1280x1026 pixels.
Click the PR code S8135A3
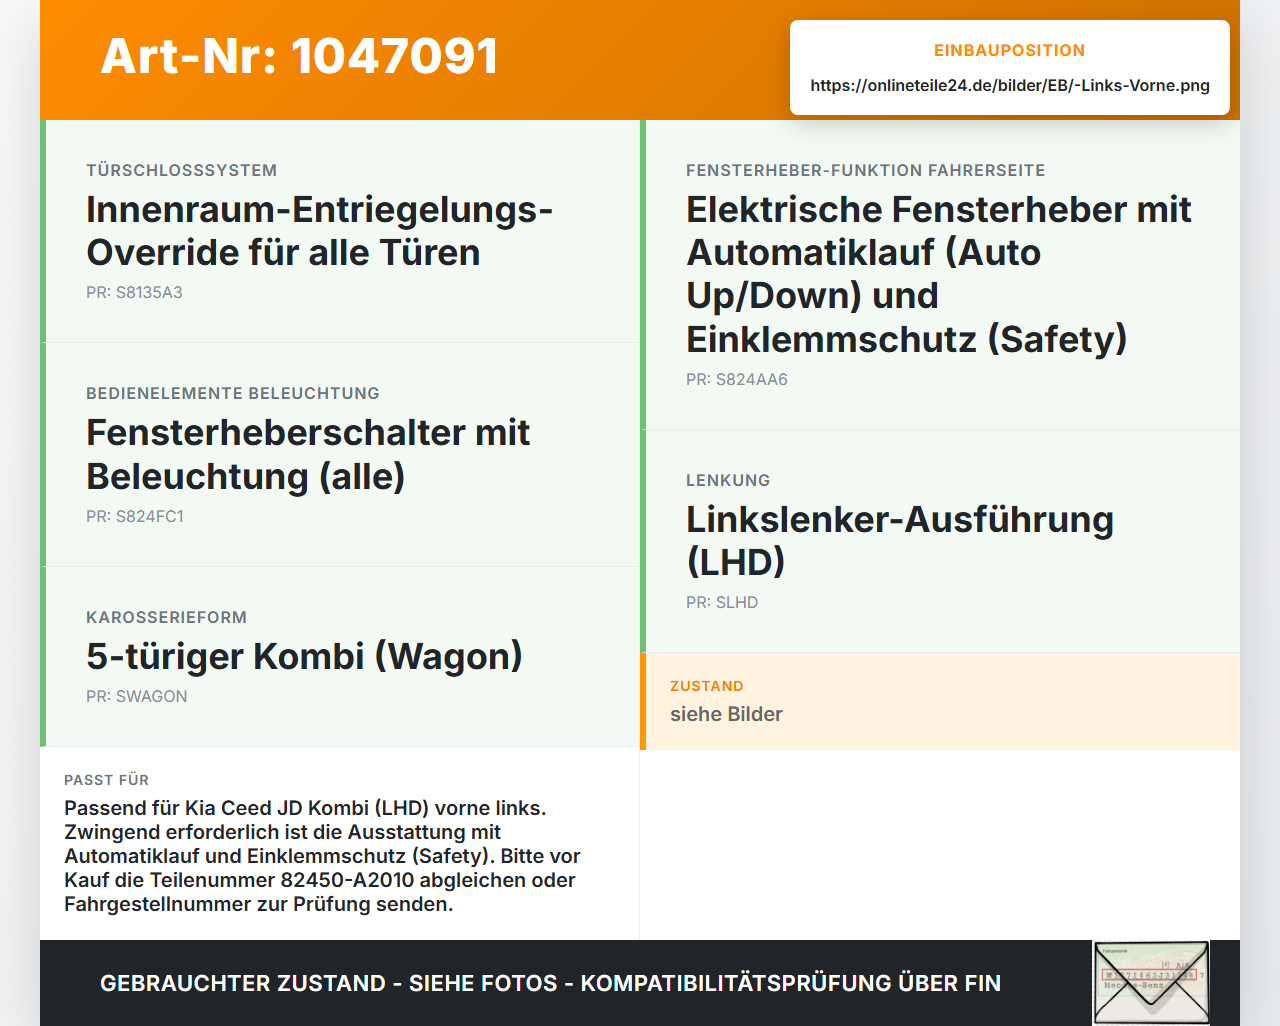(134, 293)
